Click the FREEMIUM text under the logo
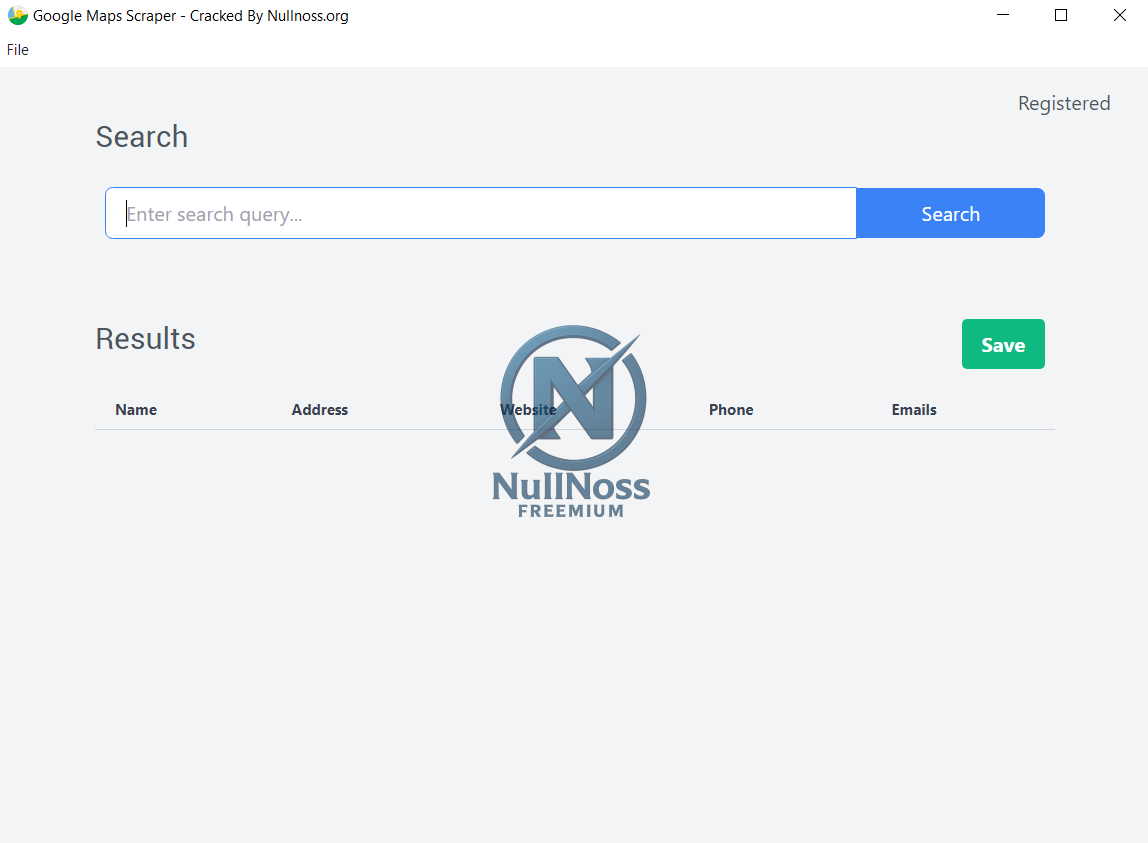 tap(571, 511)
